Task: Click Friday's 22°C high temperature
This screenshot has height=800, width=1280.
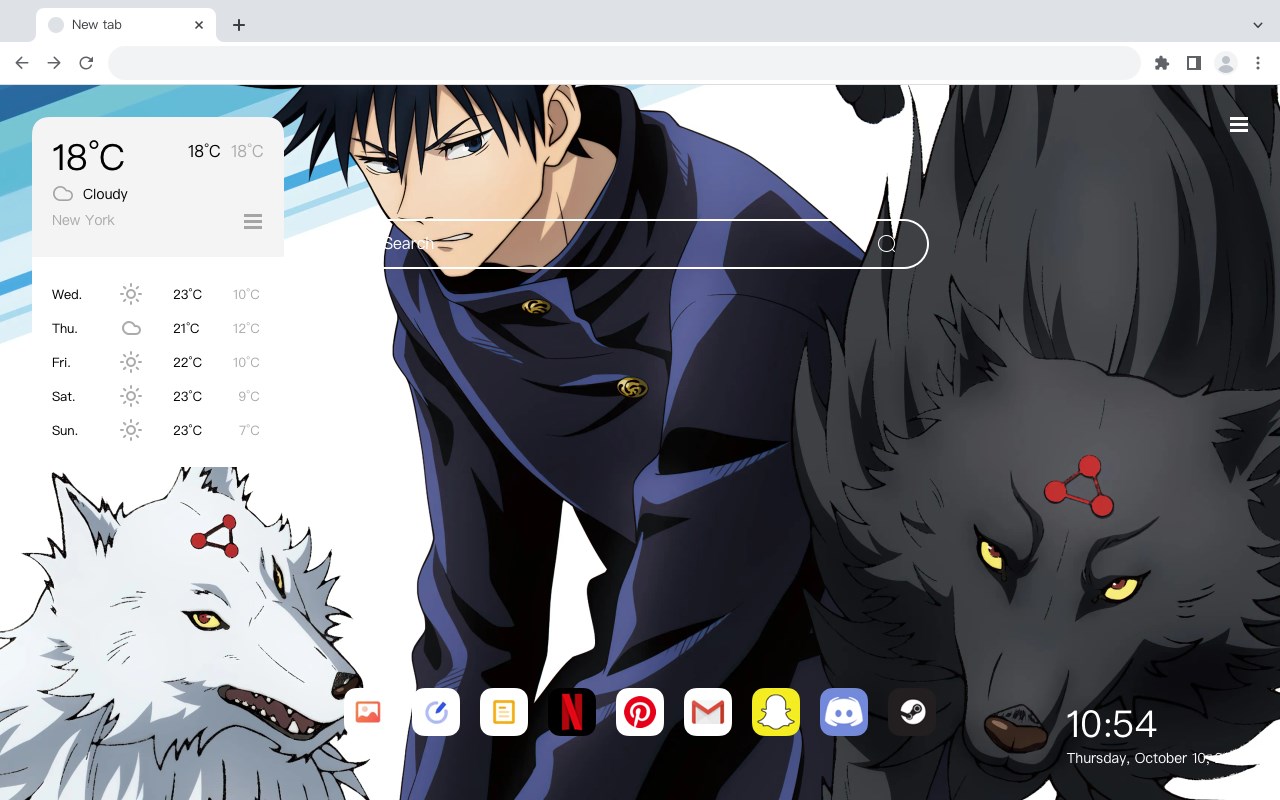Action: 187,362
